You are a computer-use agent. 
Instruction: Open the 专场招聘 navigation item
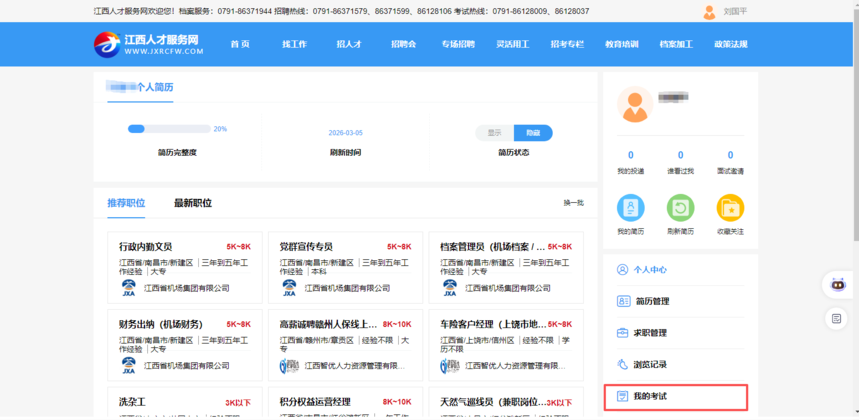click(459, 44)
